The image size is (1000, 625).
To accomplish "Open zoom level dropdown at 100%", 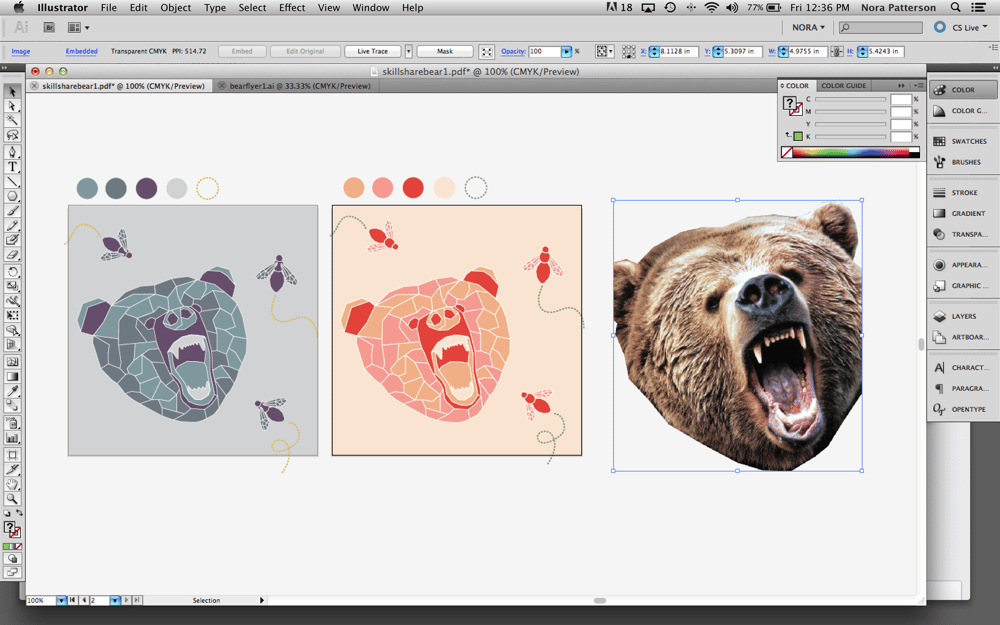I will tap(61, 600).
